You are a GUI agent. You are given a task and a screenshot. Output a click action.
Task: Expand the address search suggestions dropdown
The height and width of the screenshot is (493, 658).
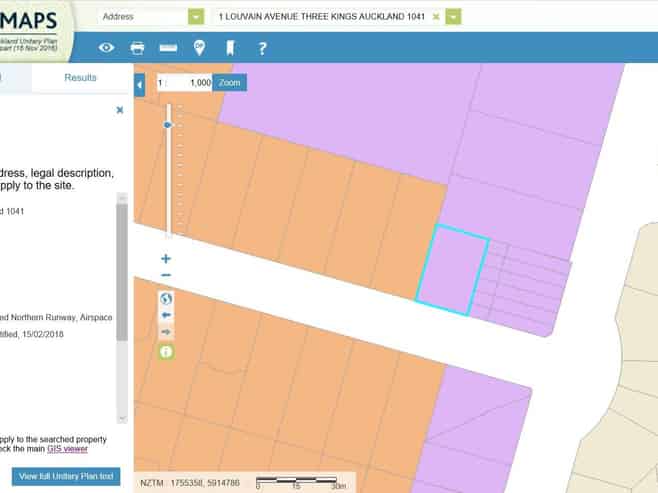(455, 17)
